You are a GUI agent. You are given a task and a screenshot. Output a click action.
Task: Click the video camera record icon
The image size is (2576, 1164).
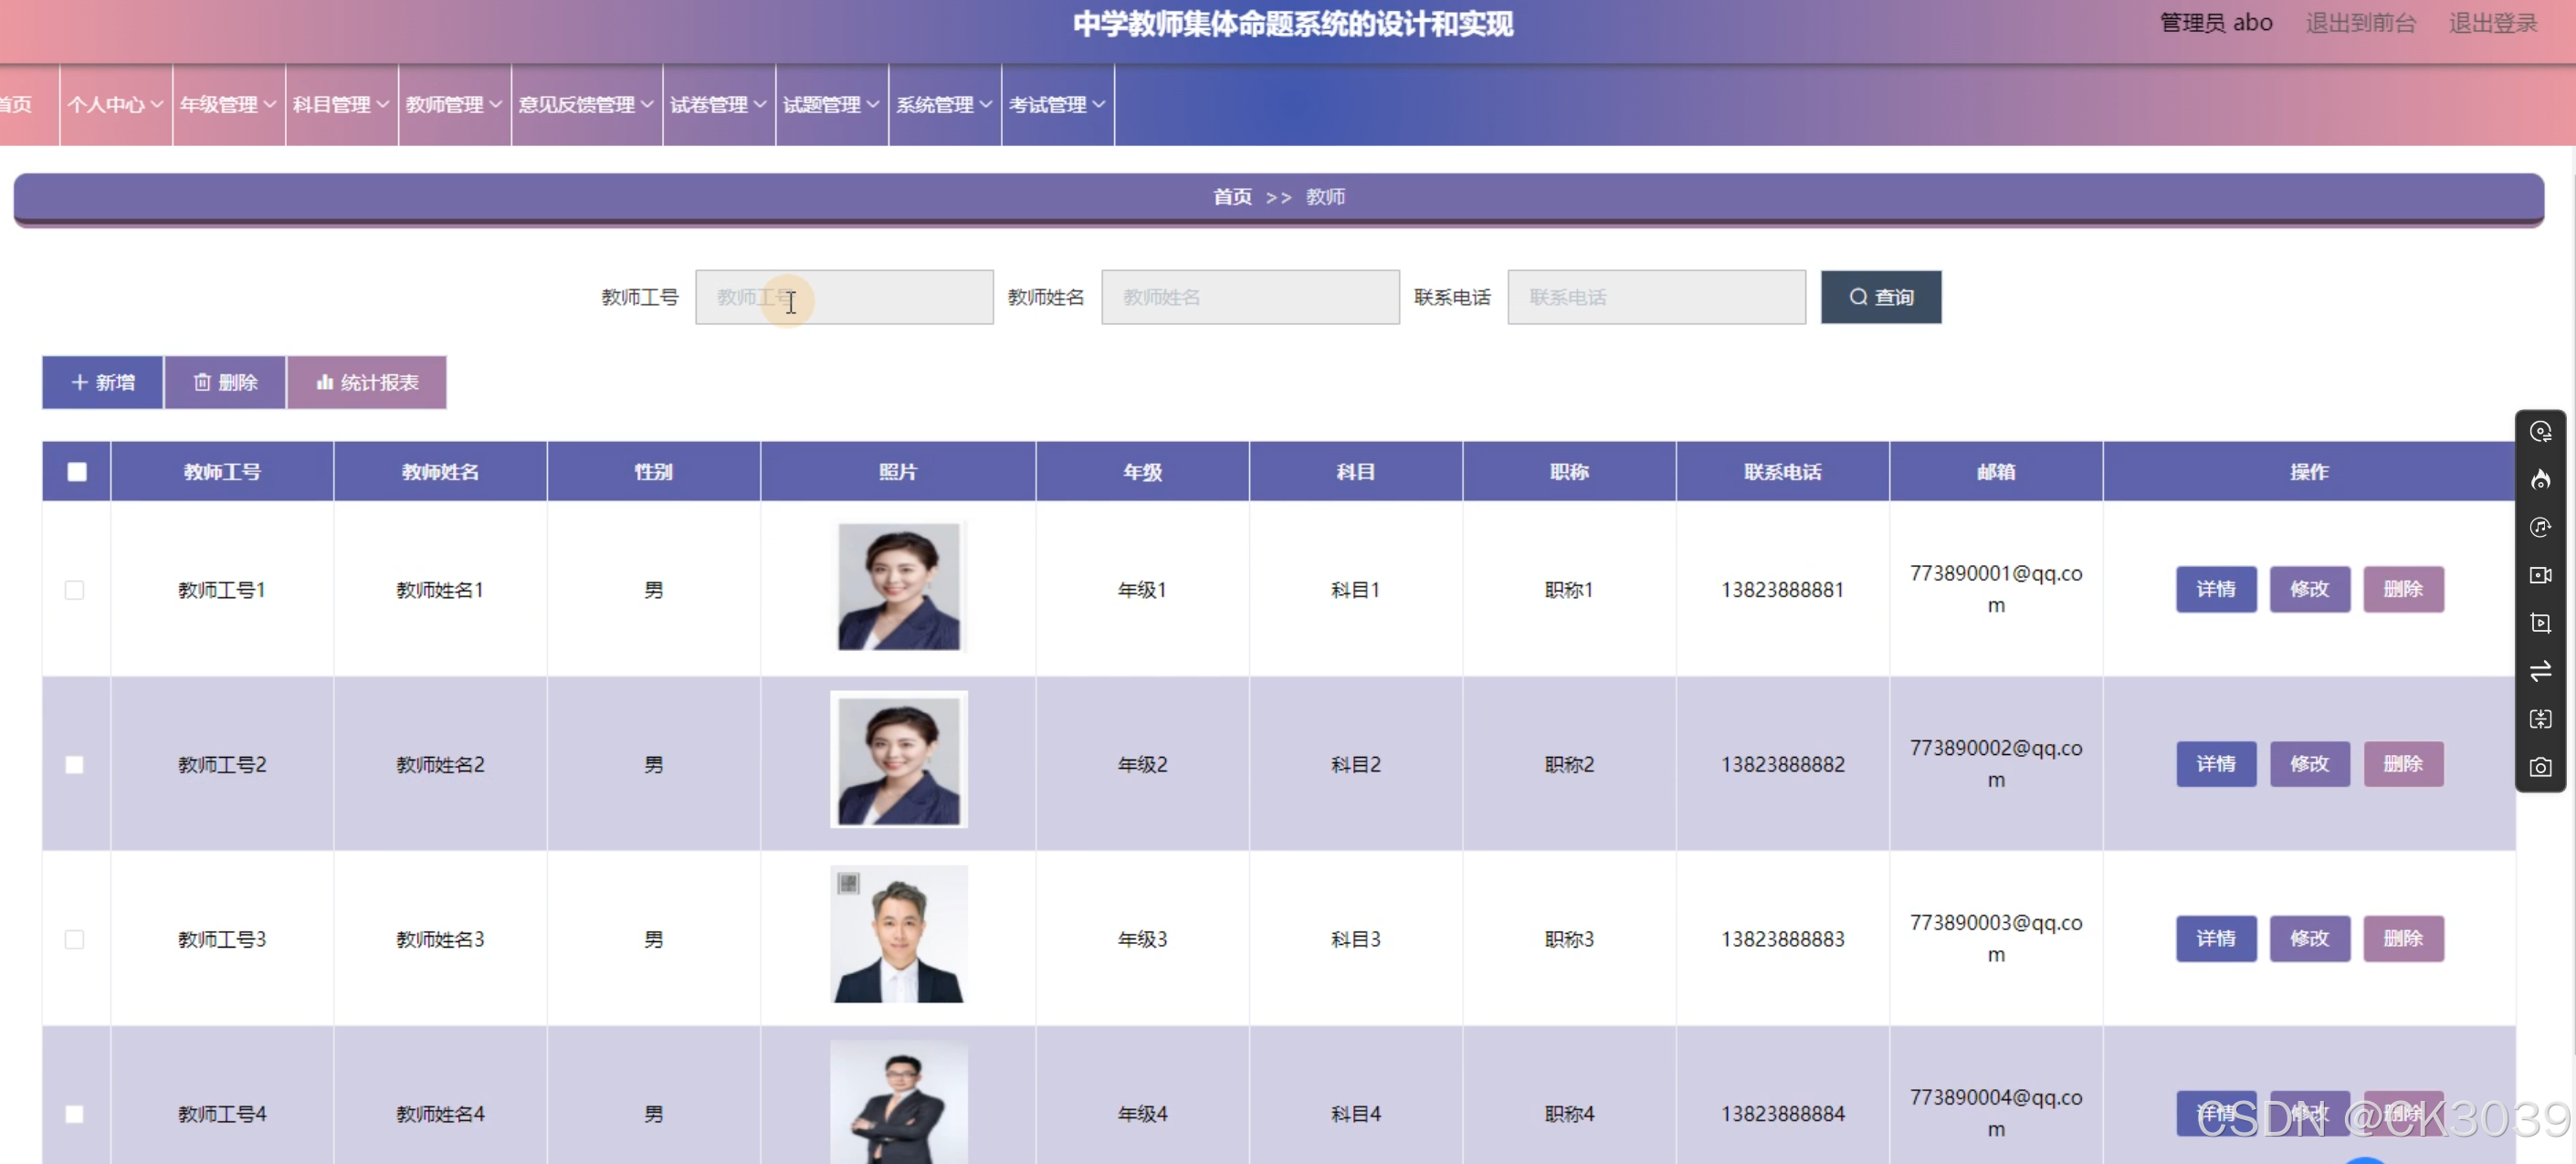click(x=2540, y=575)
